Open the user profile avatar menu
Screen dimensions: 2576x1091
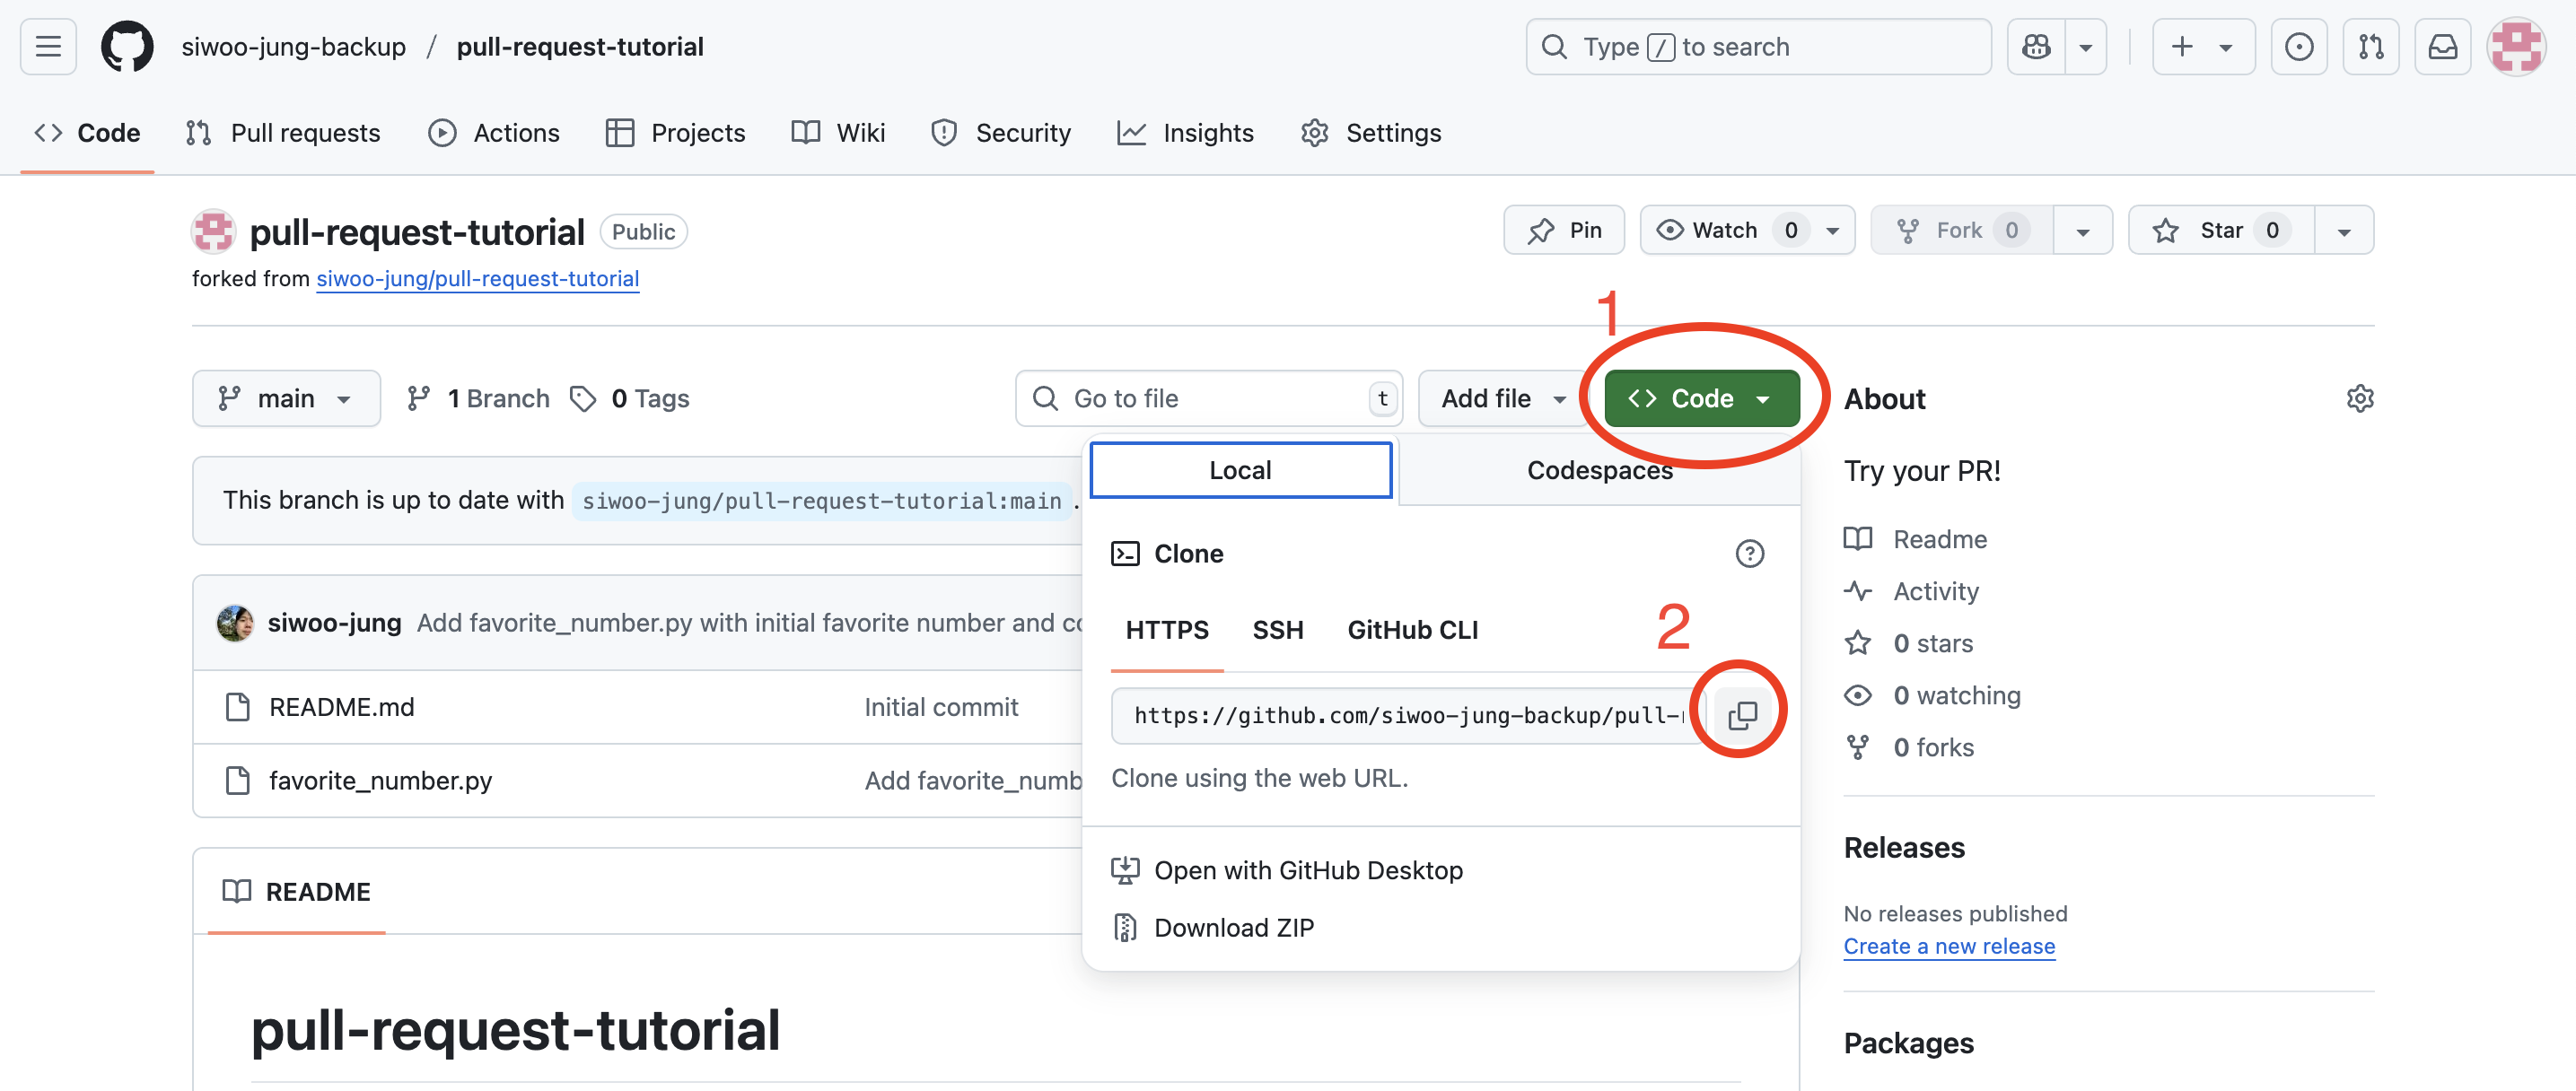click(2516, 47)
